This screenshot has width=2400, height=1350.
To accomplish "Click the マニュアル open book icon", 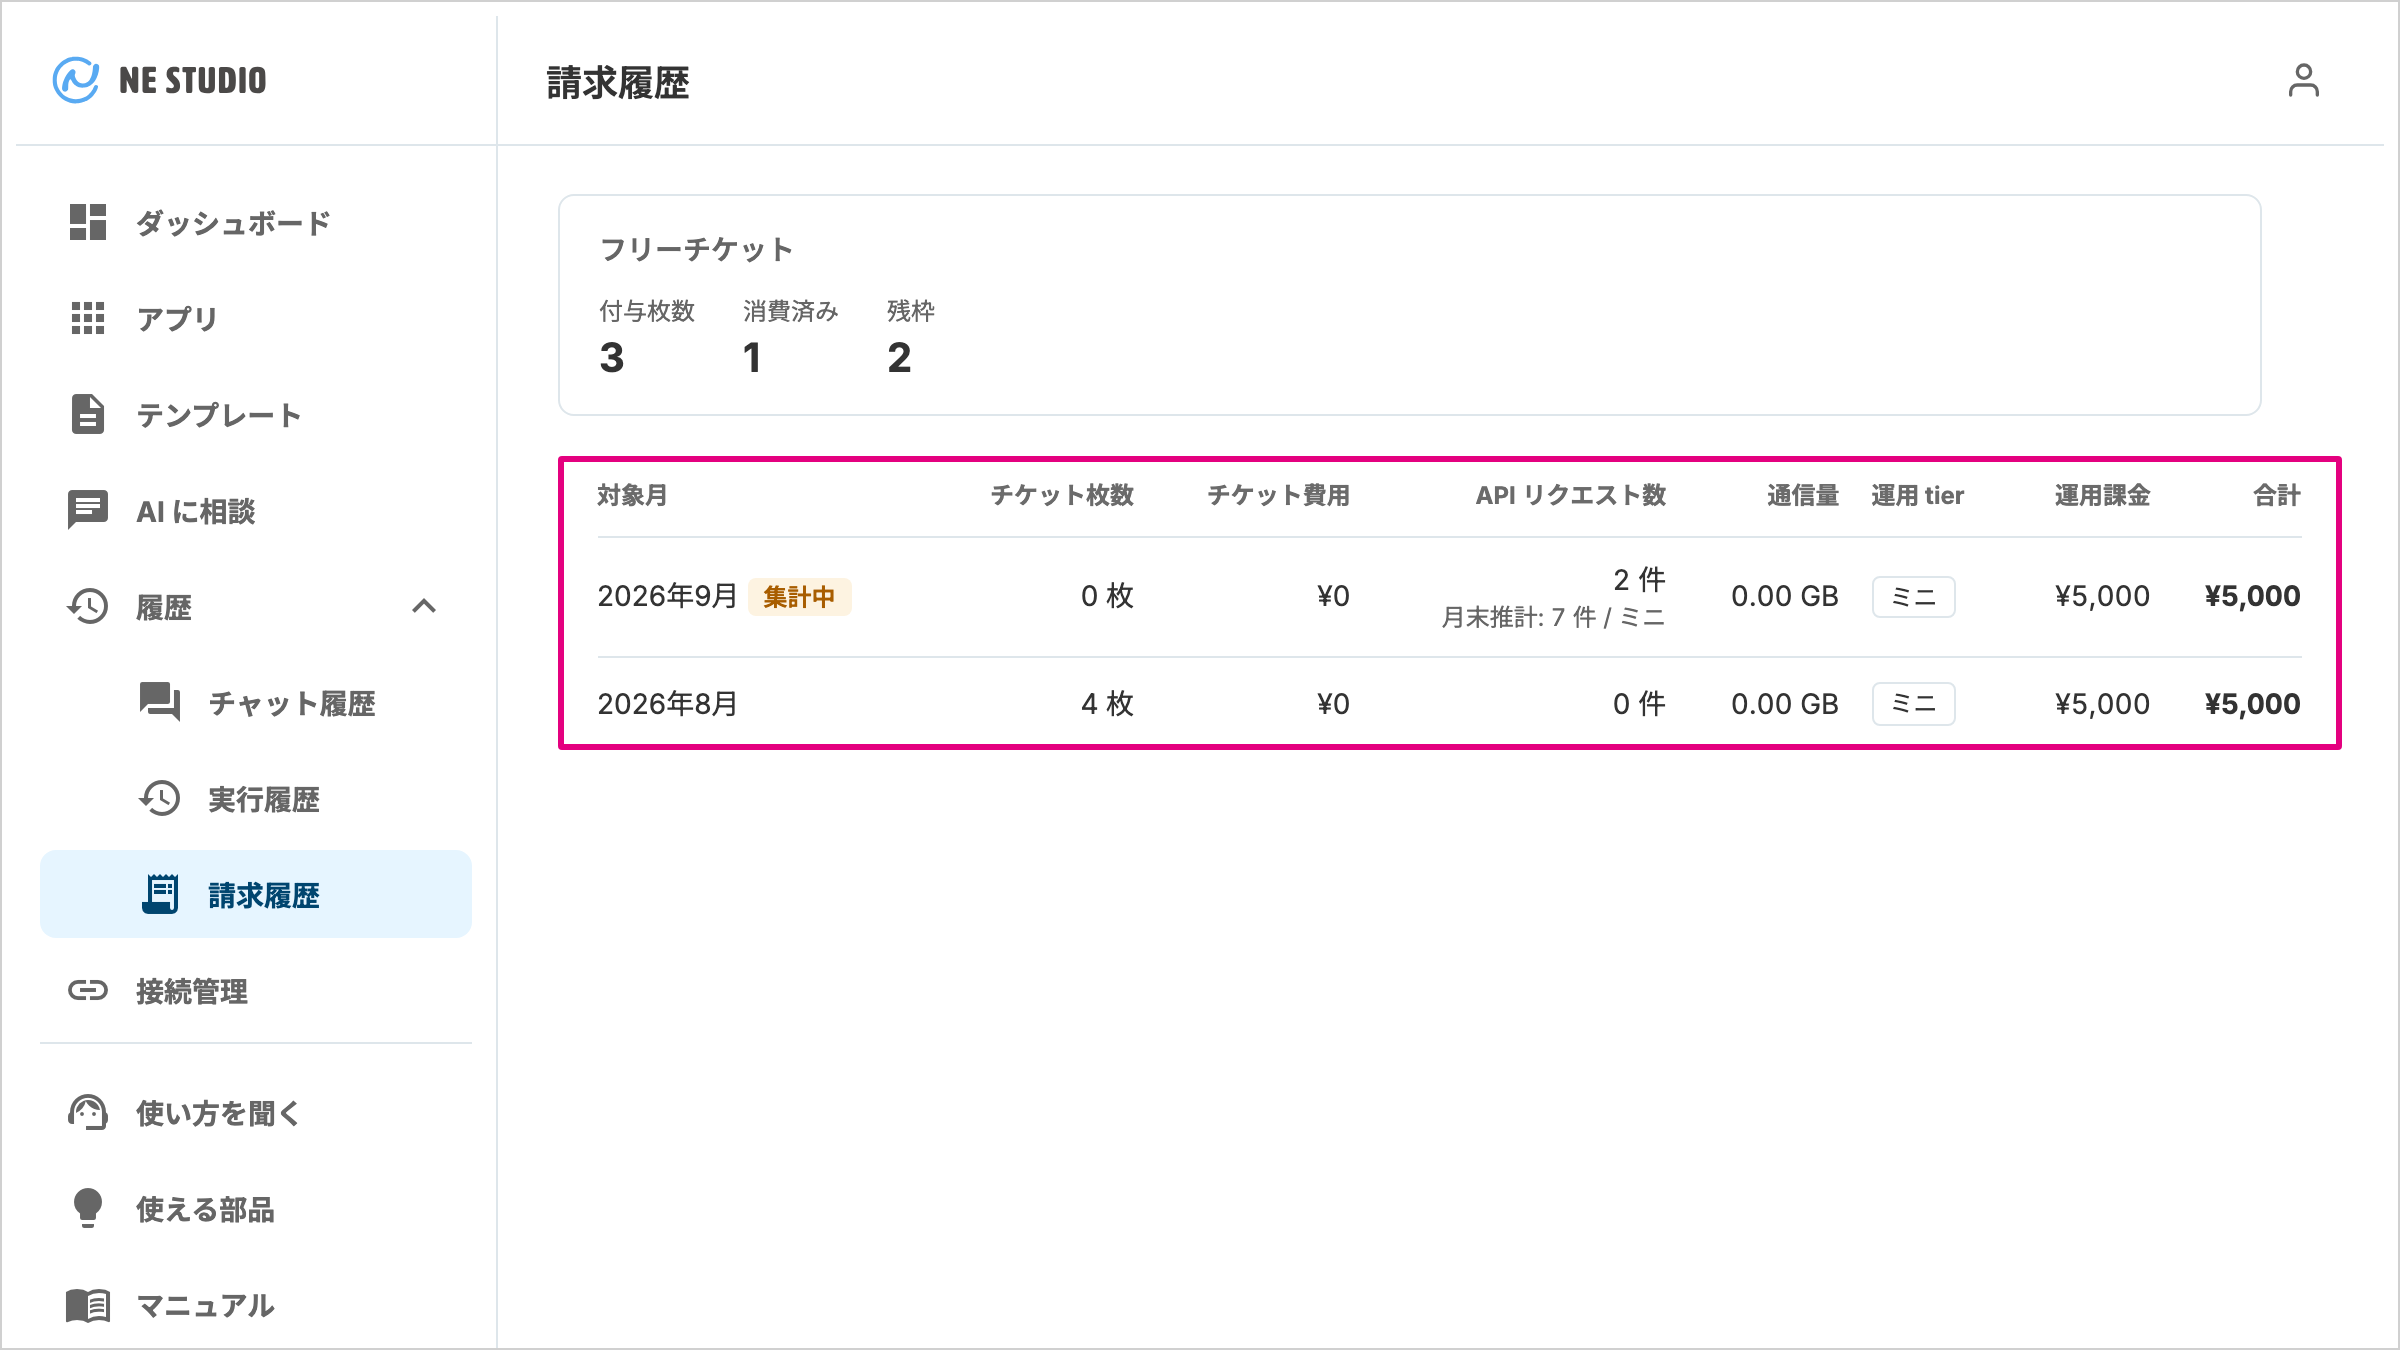I will pos(88,1305).
